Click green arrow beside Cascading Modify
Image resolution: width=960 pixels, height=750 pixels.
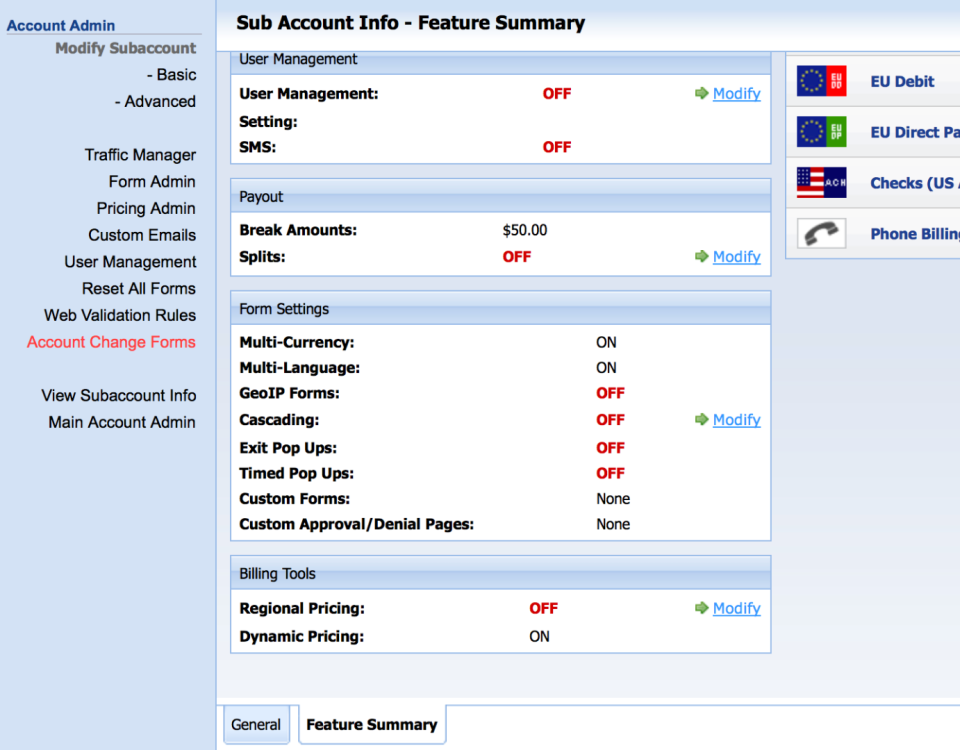point(700,419)
